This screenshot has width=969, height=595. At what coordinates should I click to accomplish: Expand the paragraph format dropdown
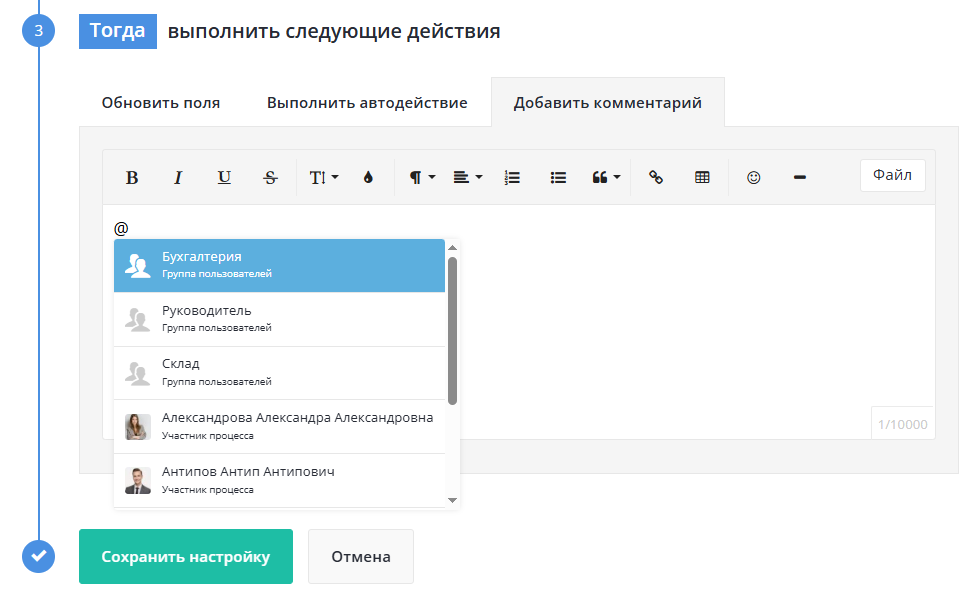pos(421,177)
